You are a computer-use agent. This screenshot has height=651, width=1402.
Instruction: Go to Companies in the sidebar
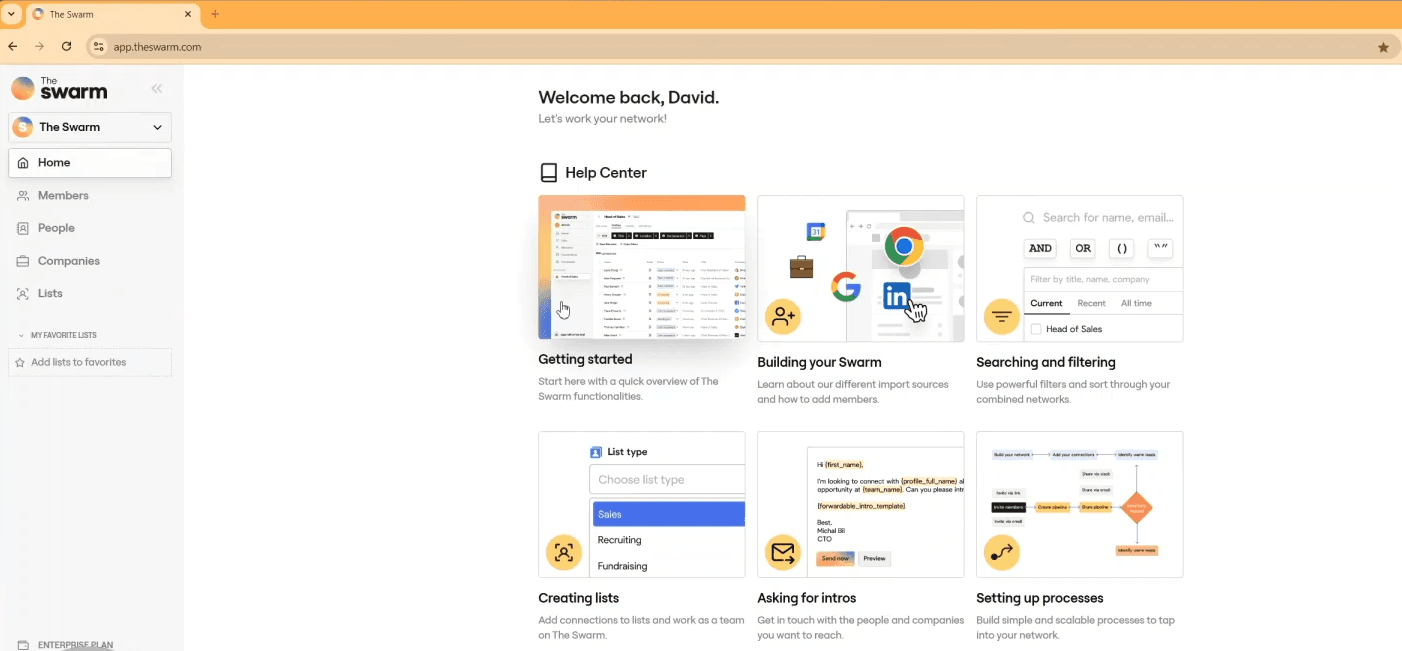[x=68, y=261]
